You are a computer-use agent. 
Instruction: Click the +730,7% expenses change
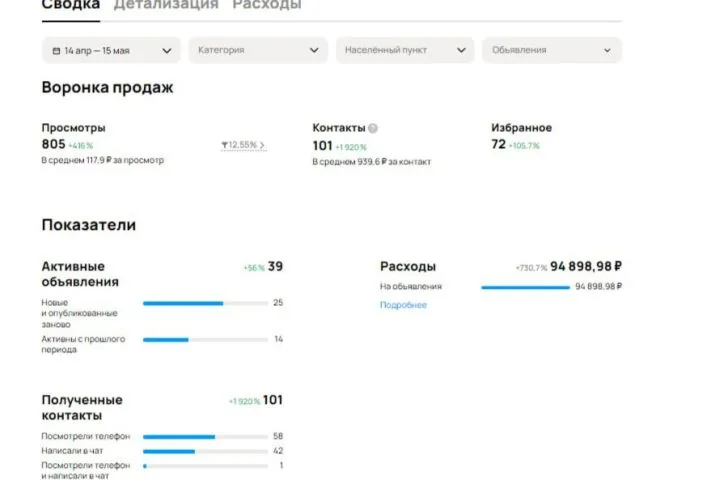(531, 268)
